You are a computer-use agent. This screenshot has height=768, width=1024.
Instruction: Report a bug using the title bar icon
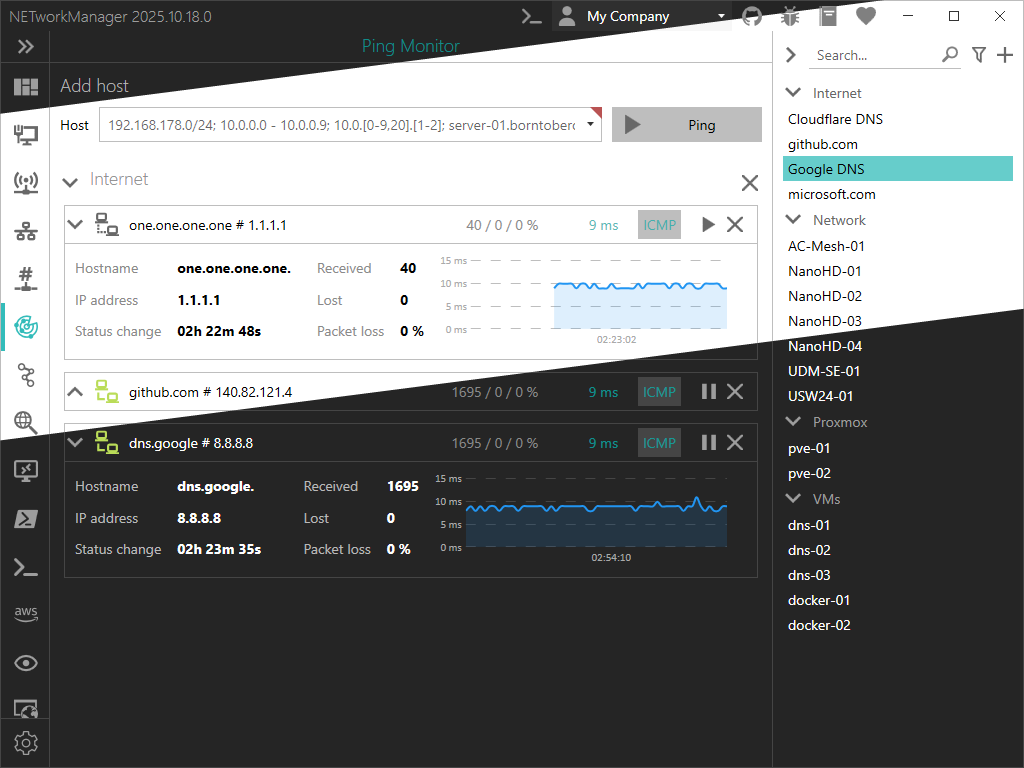pyautogui.click(x=790, y=16)
